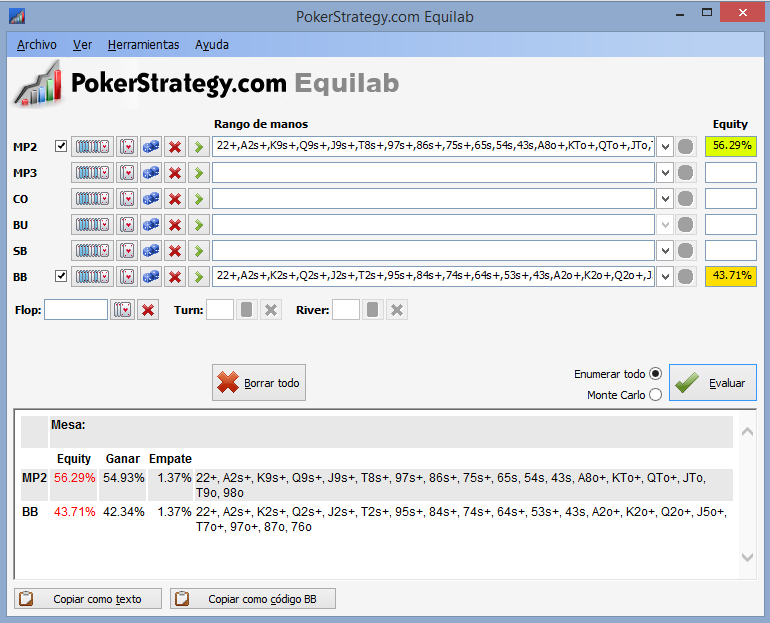The height and width of the screenshot is (623, 770).
Task: Open the Ver menu
Action: click(x=82, y=45)
